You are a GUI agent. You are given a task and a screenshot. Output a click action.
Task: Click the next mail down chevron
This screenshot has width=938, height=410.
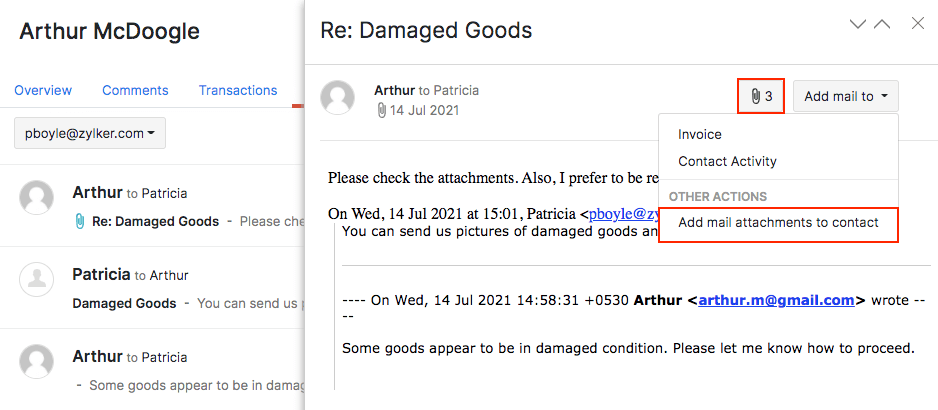[857, 25]
